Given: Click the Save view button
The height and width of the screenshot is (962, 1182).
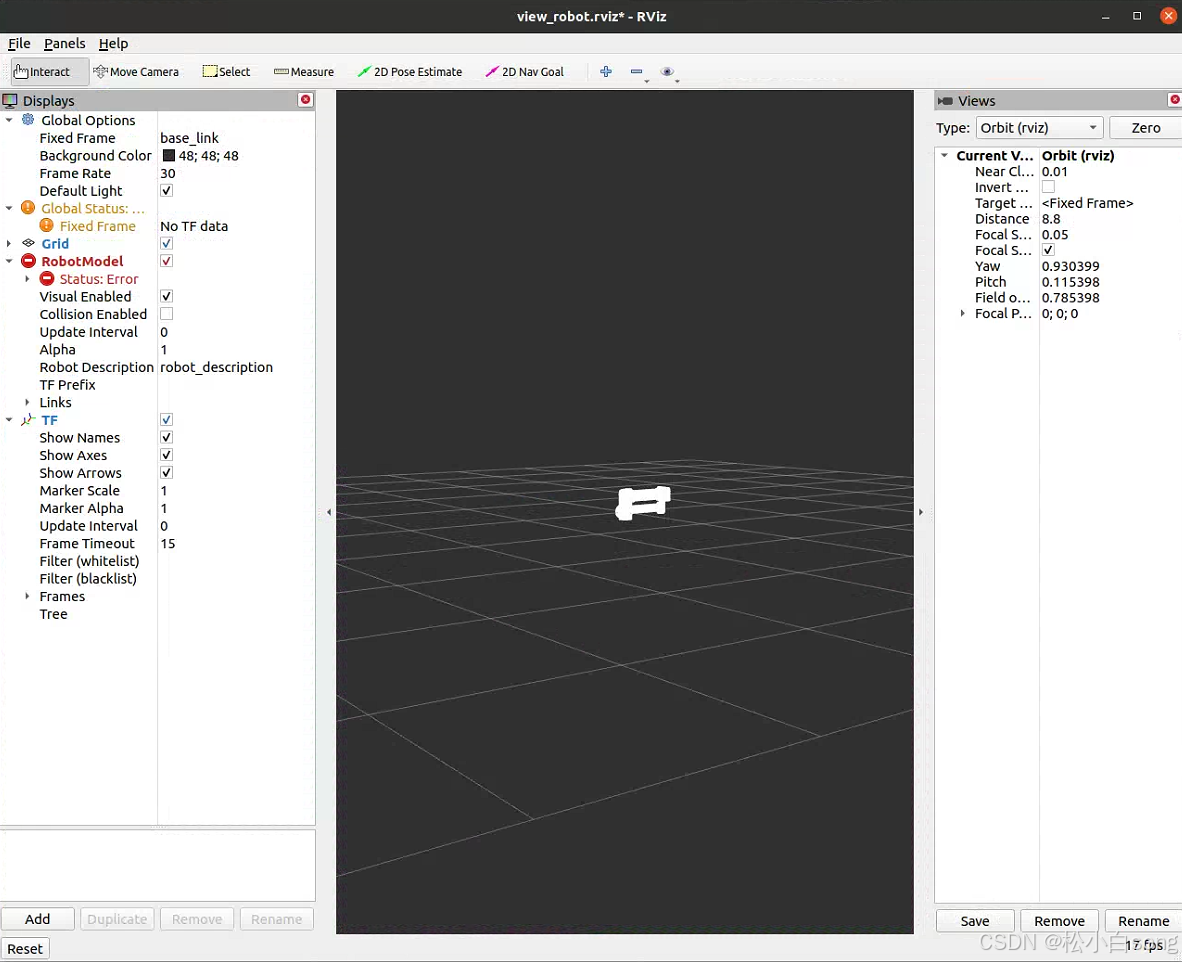Looking at the screenshot, I should tap(975, 921).
